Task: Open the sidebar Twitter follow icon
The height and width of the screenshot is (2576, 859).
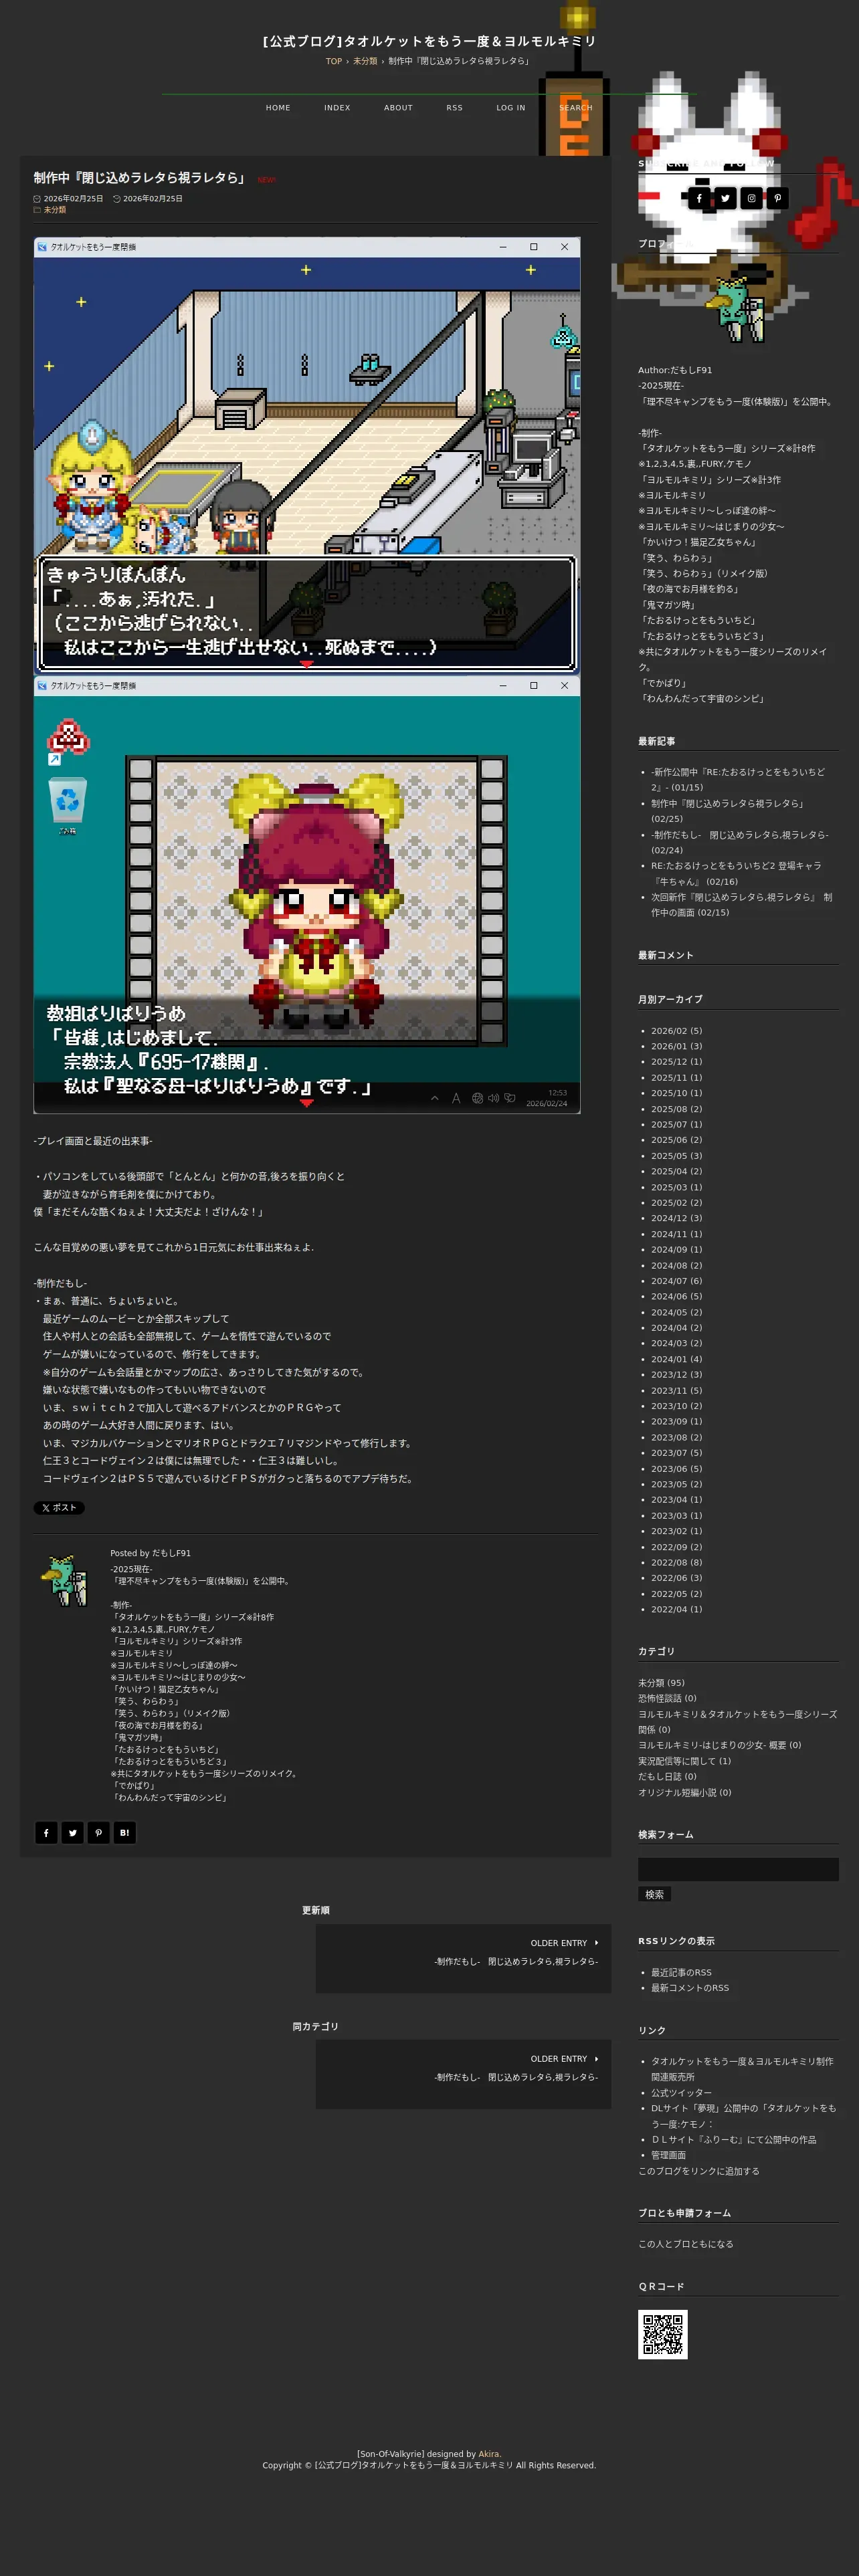Action: click(x=725, y=198)
